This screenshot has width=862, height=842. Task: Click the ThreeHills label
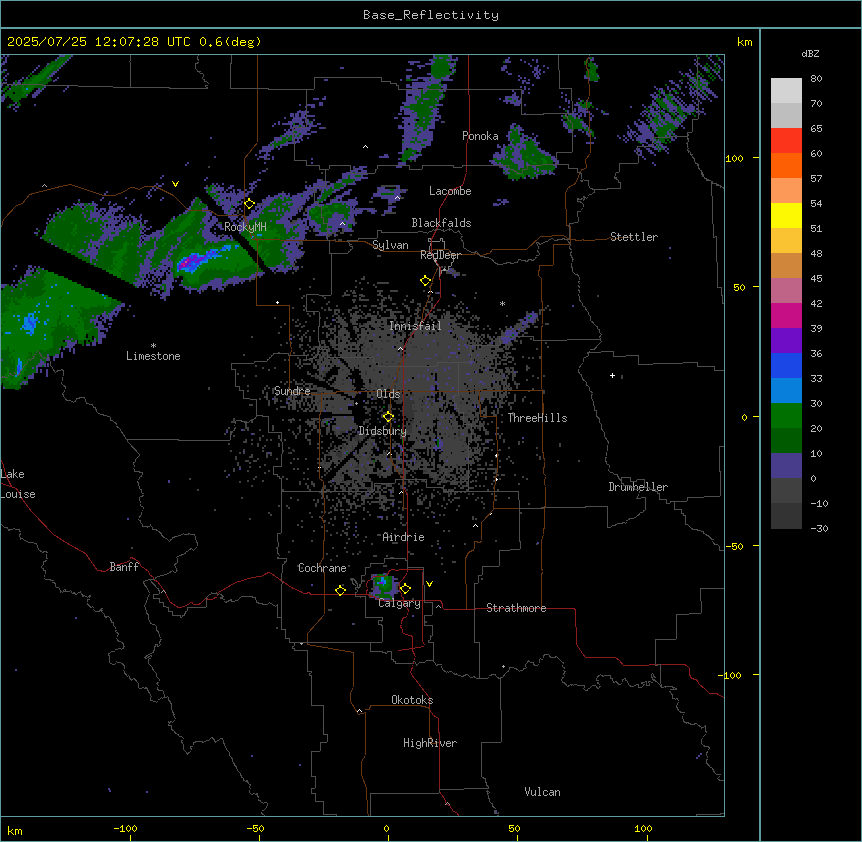537,418
